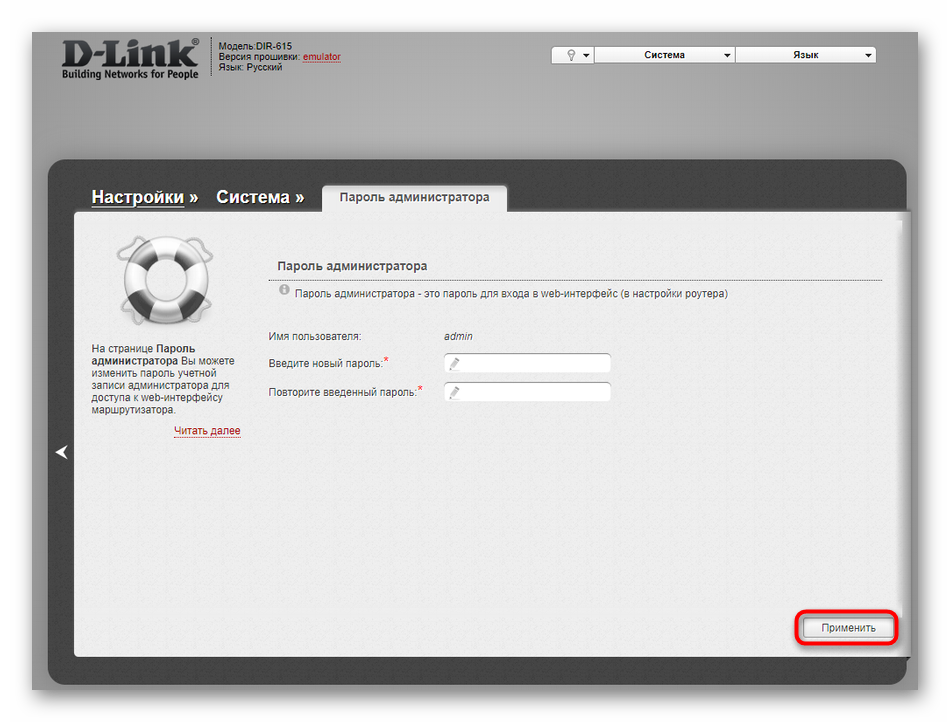Open the Читать далее link
This screenshot has height=722, width=950.
coord(207,431)
